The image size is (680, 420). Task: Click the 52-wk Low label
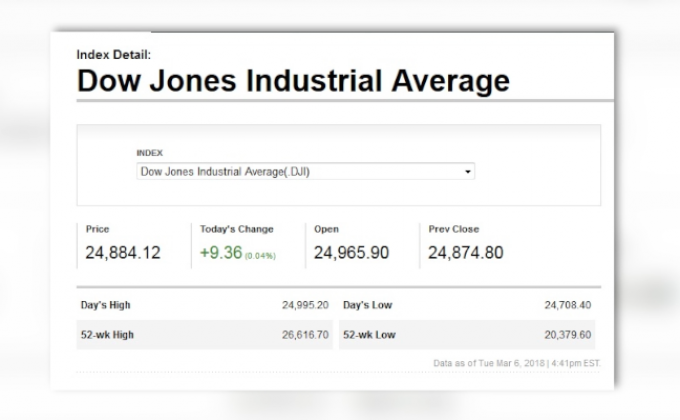click(x=369, y=334)
